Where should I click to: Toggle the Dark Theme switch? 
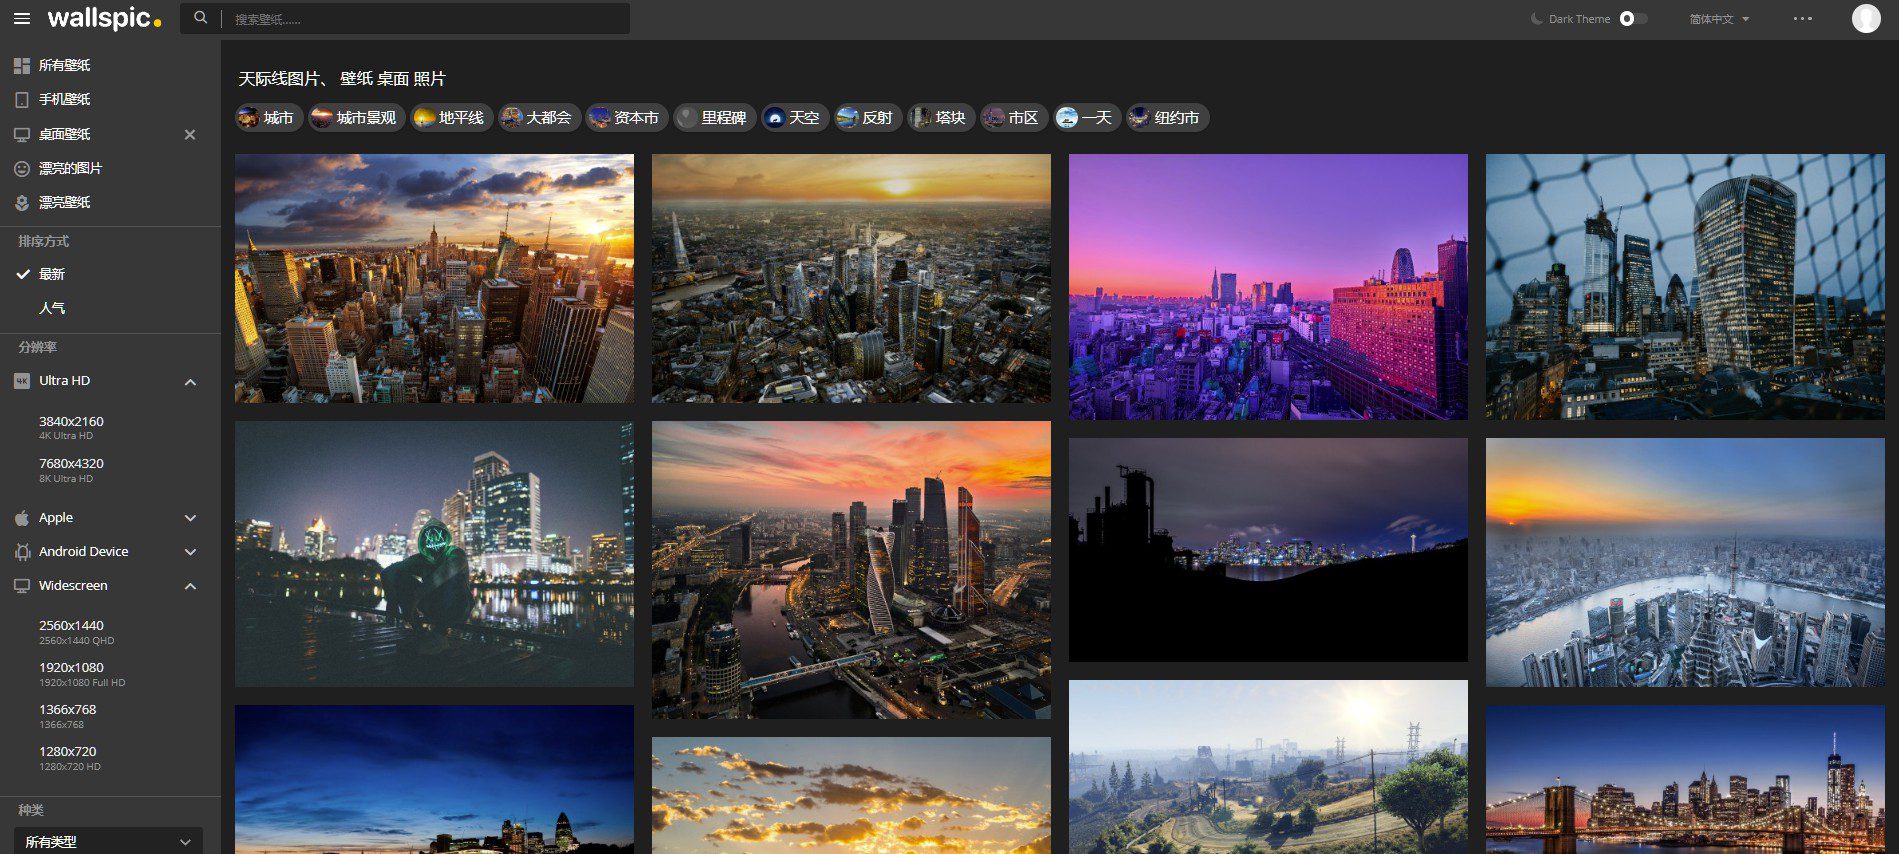click(x=1631, y=19)
